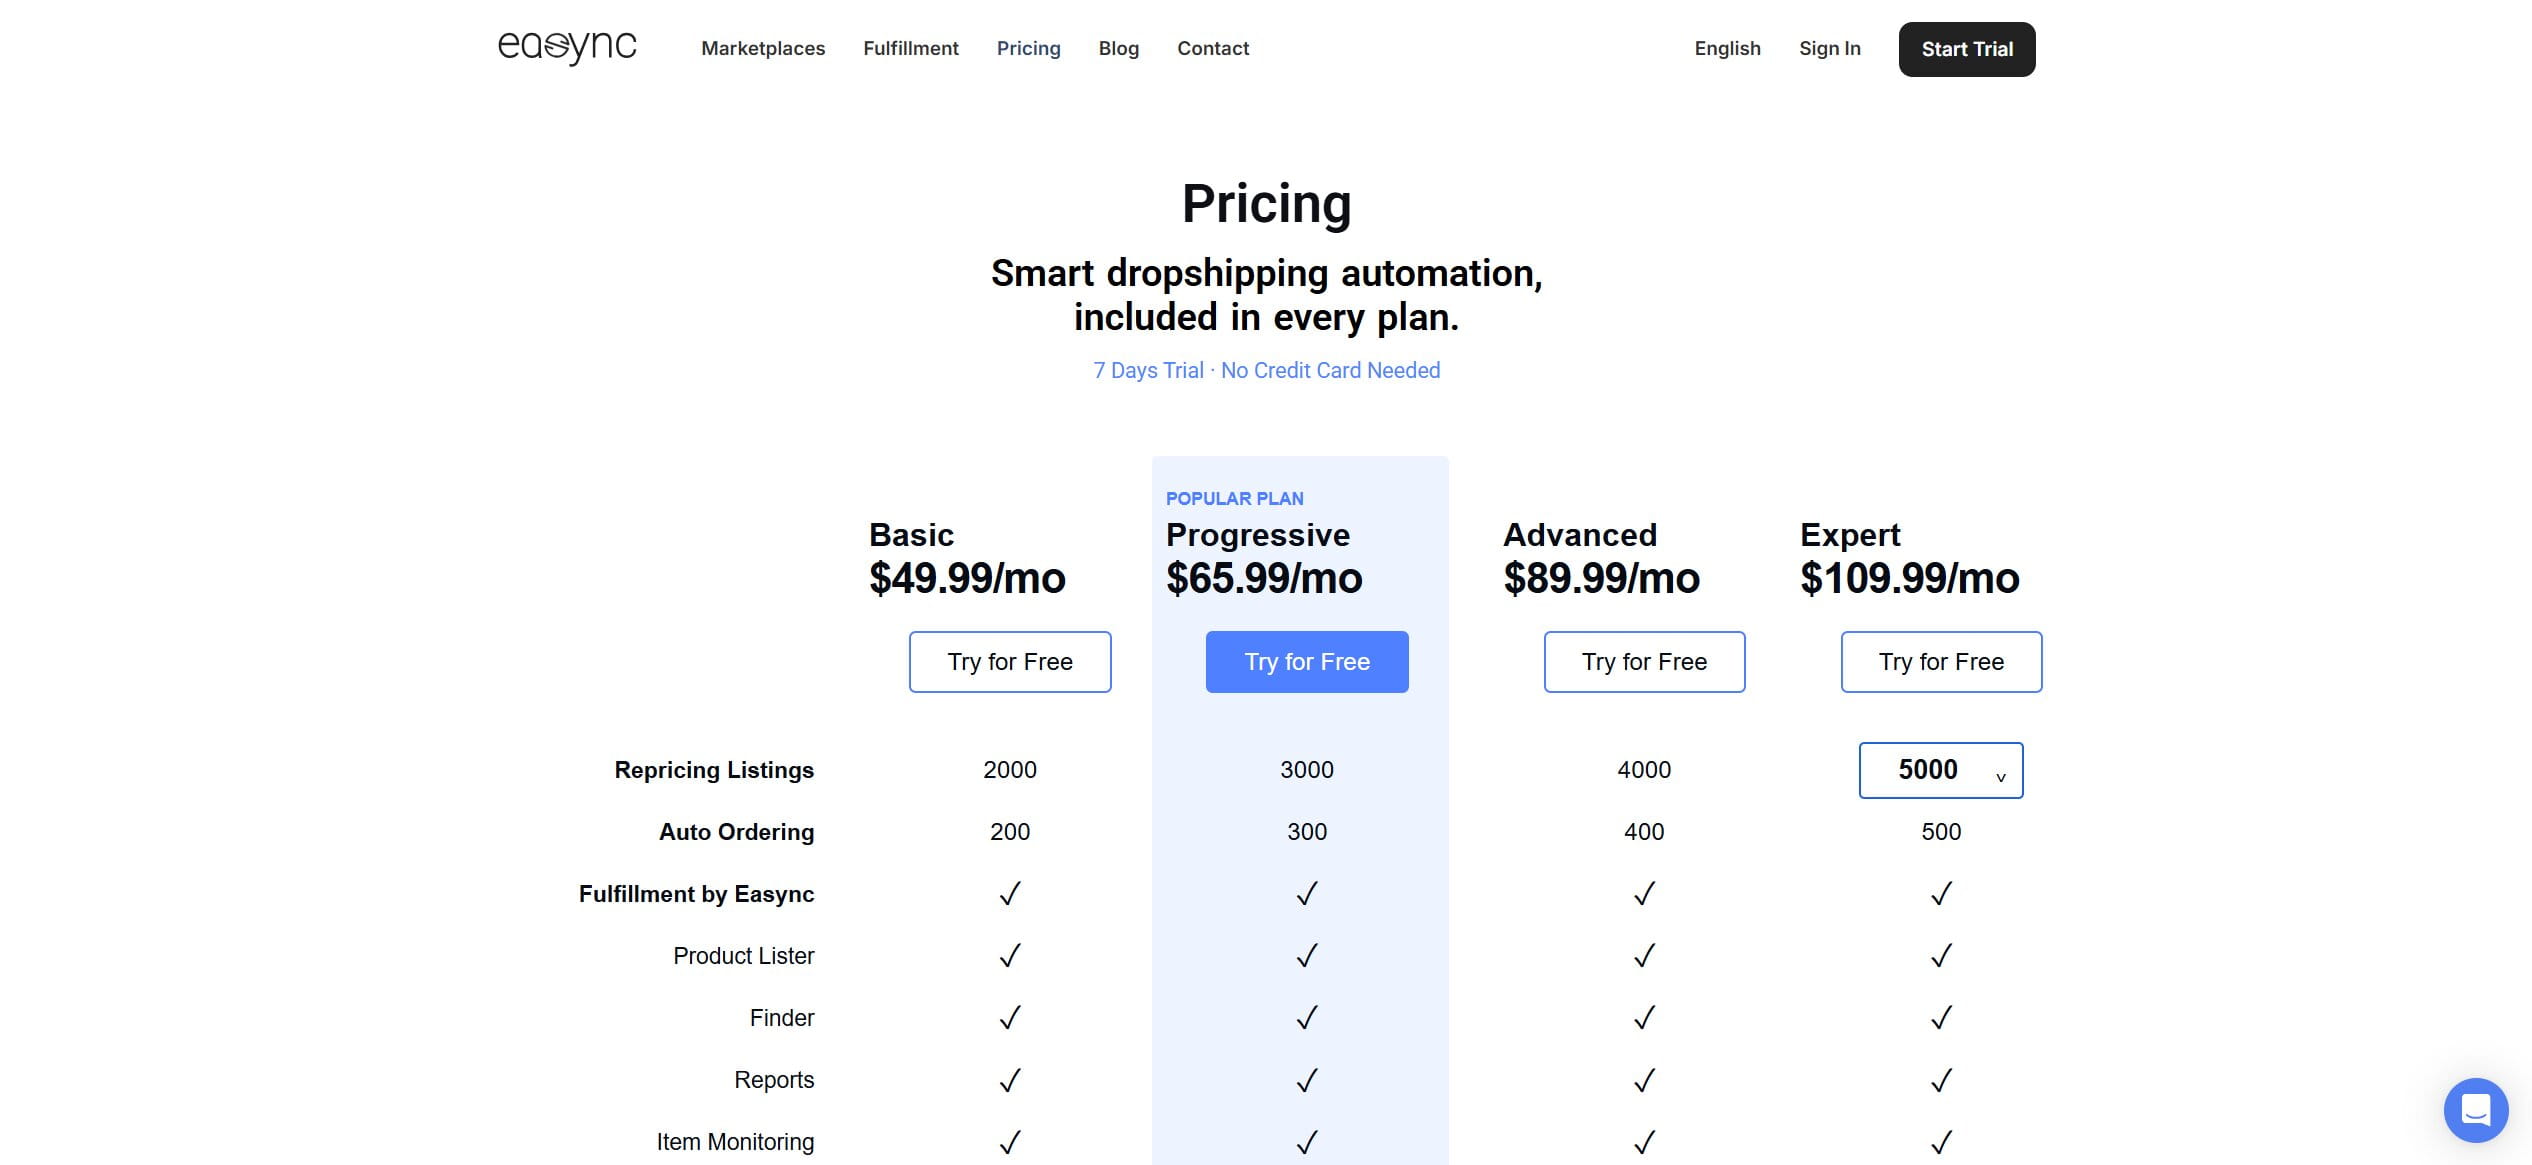The width and height of the screenshot is (2532, 1165).
Task: Click Fulfillment by Easync row label
Action: [696, 894]
